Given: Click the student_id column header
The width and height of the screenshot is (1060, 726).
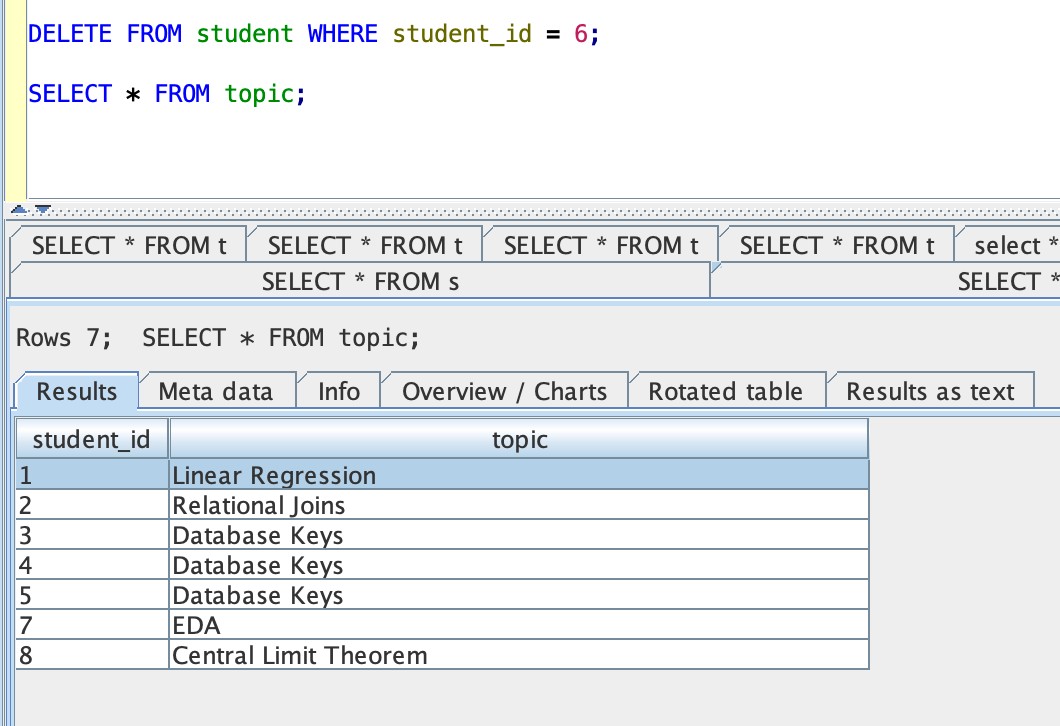Looking at the screenshot, I should 91,438.
